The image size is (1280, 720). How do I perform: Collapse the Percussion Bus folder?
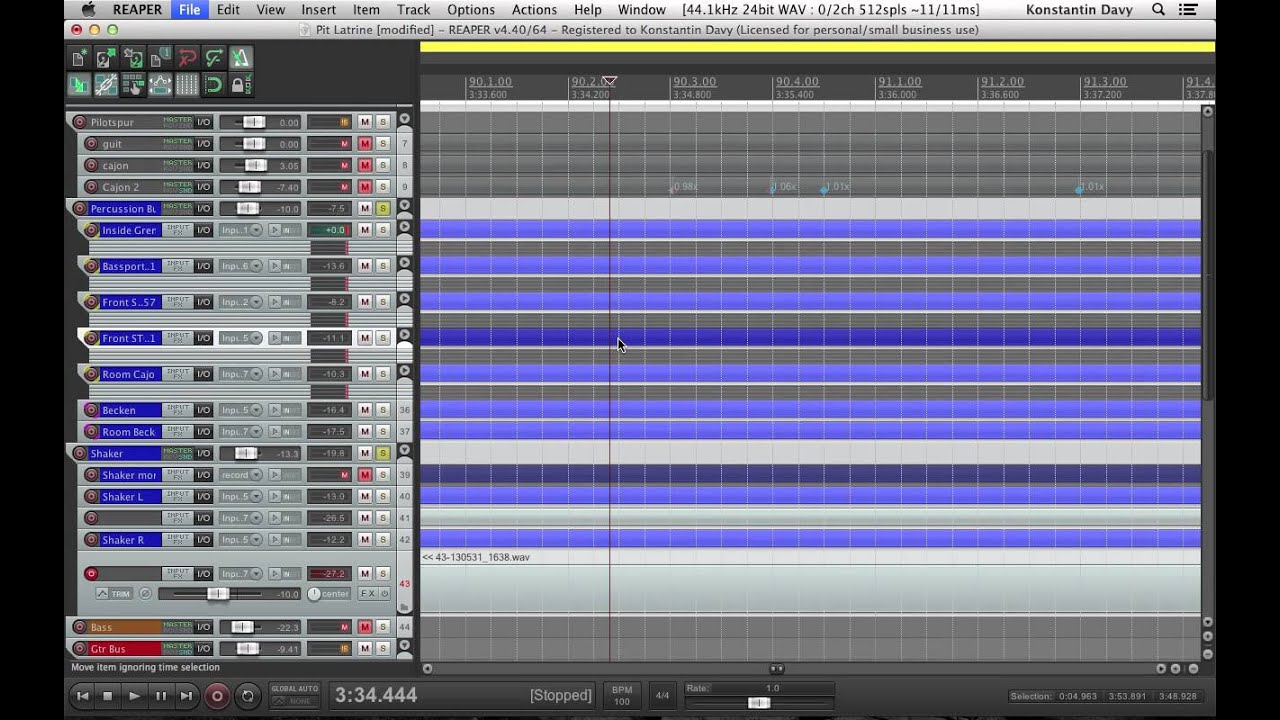404,205
